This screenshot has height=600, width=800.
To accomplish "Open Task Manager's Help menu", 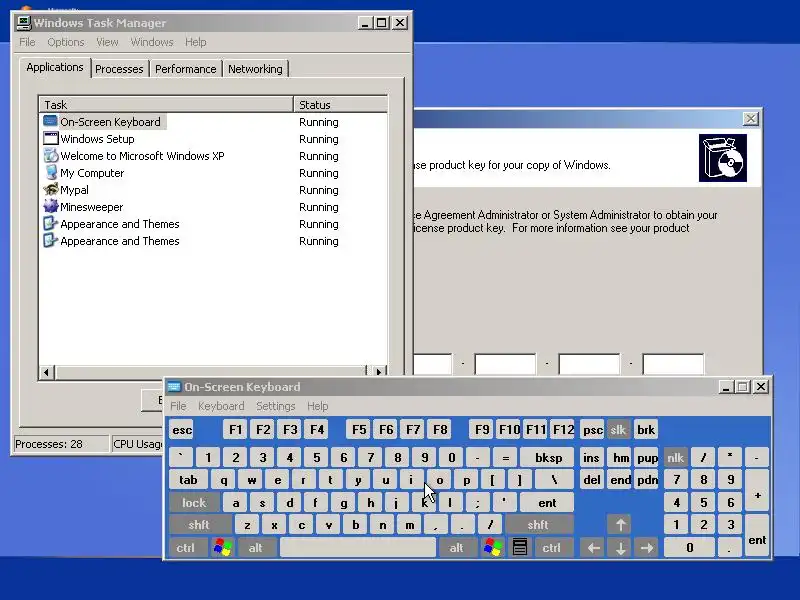I will 195,42.
